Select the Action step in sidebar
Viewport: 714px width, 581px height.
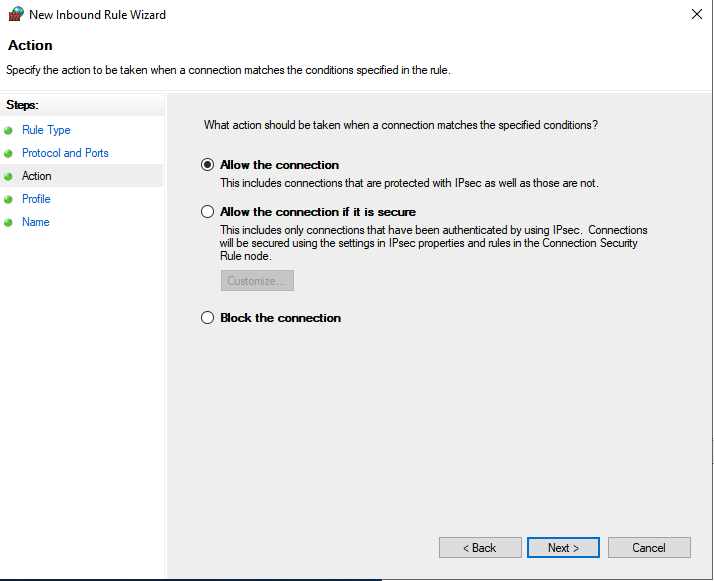(x=36, y=176)
